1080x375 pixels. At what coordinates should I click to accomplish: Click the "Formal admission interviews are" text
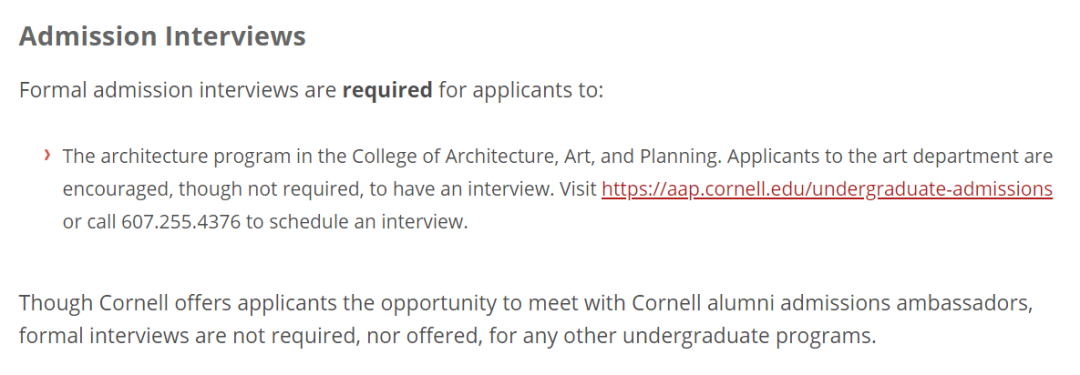178,90
